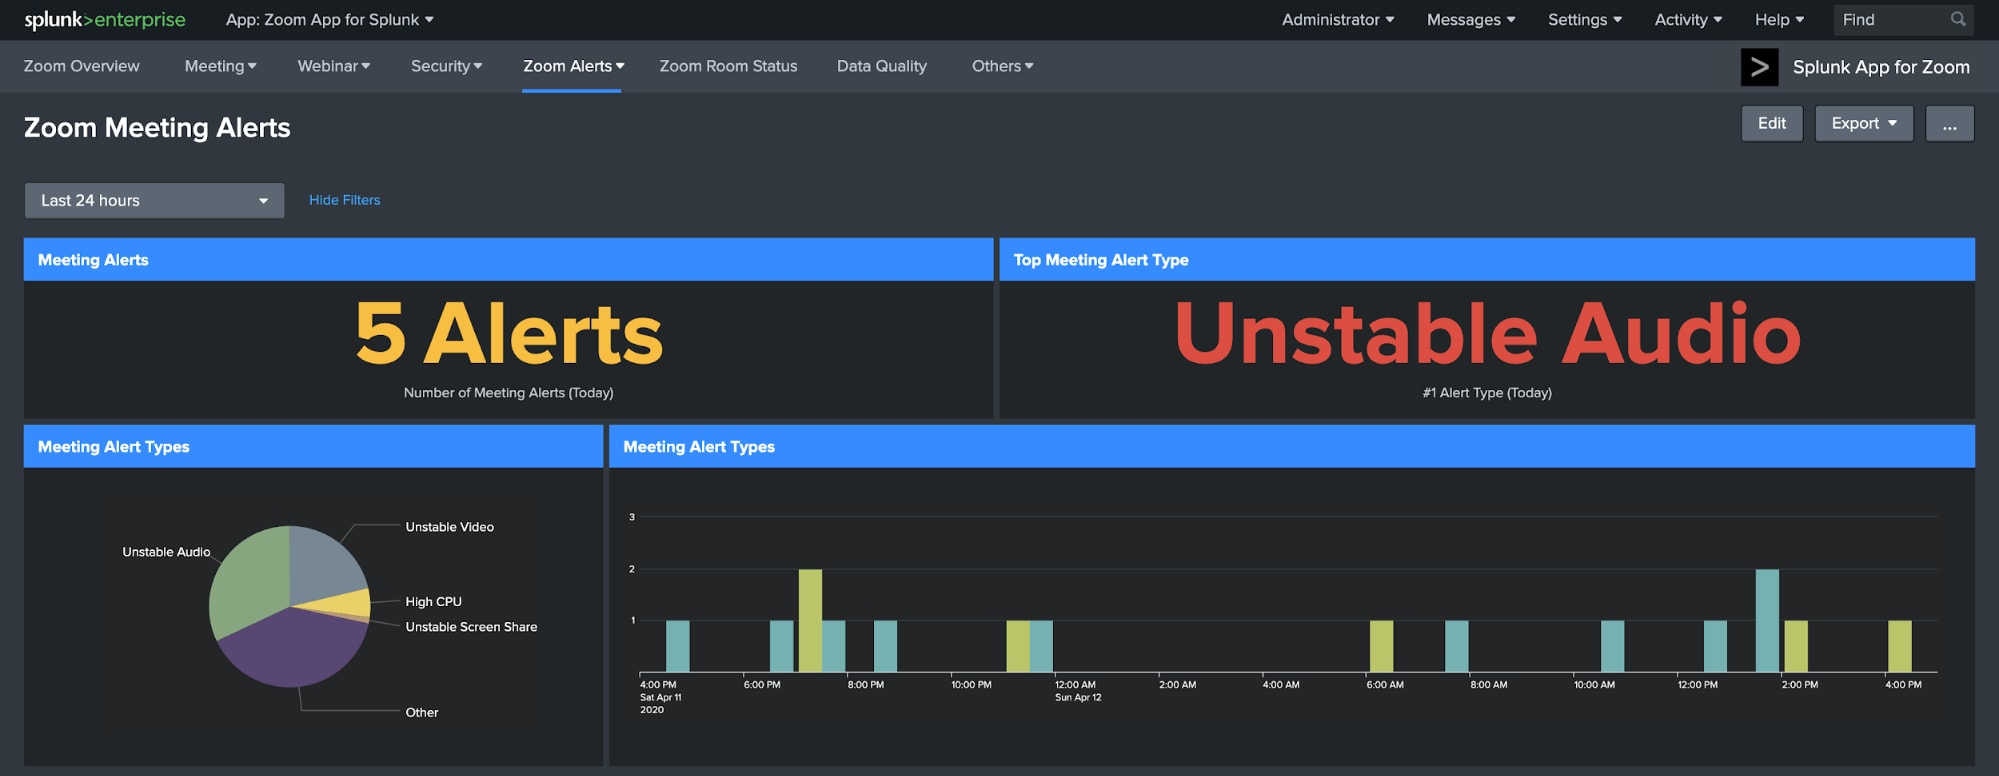Click the 12:00 AM Sun Apr 12 axis label
The width and height of the screenshot is (1999, 776).
[1077, 691]
